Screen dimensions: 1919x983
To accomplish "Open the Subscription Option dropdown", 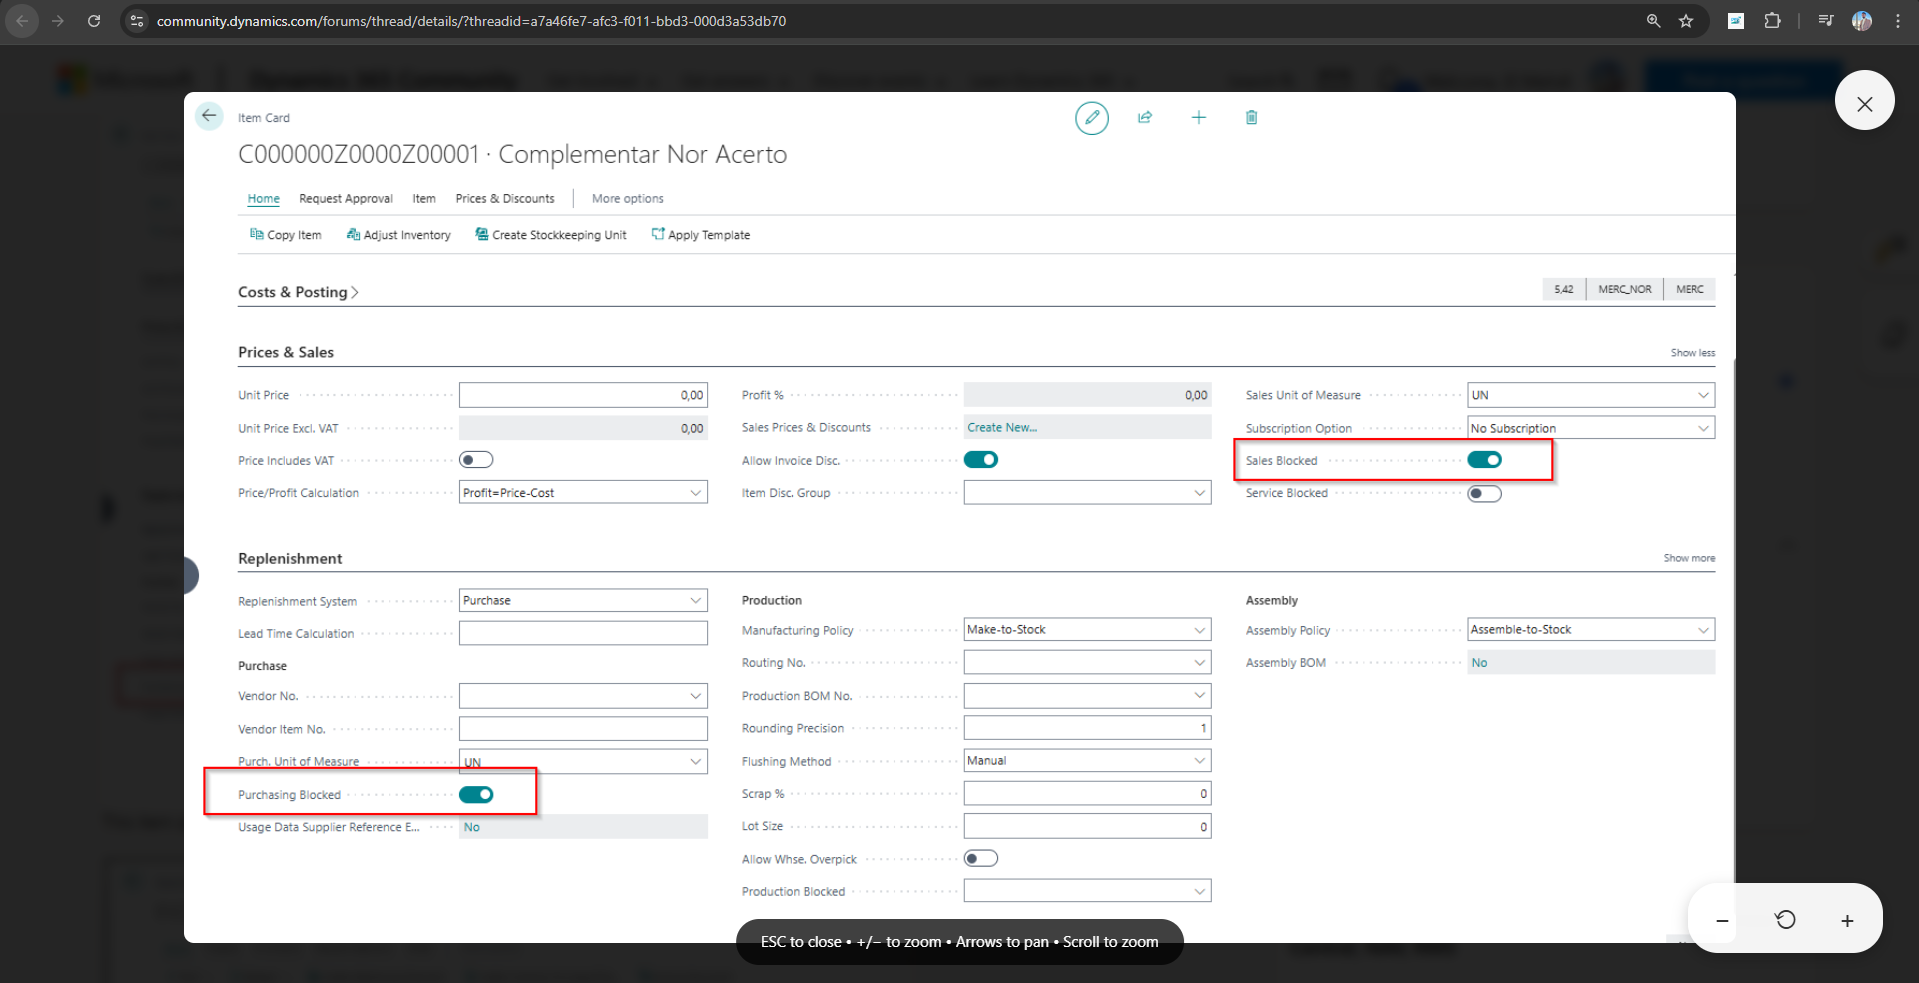I will point(1703,427).
